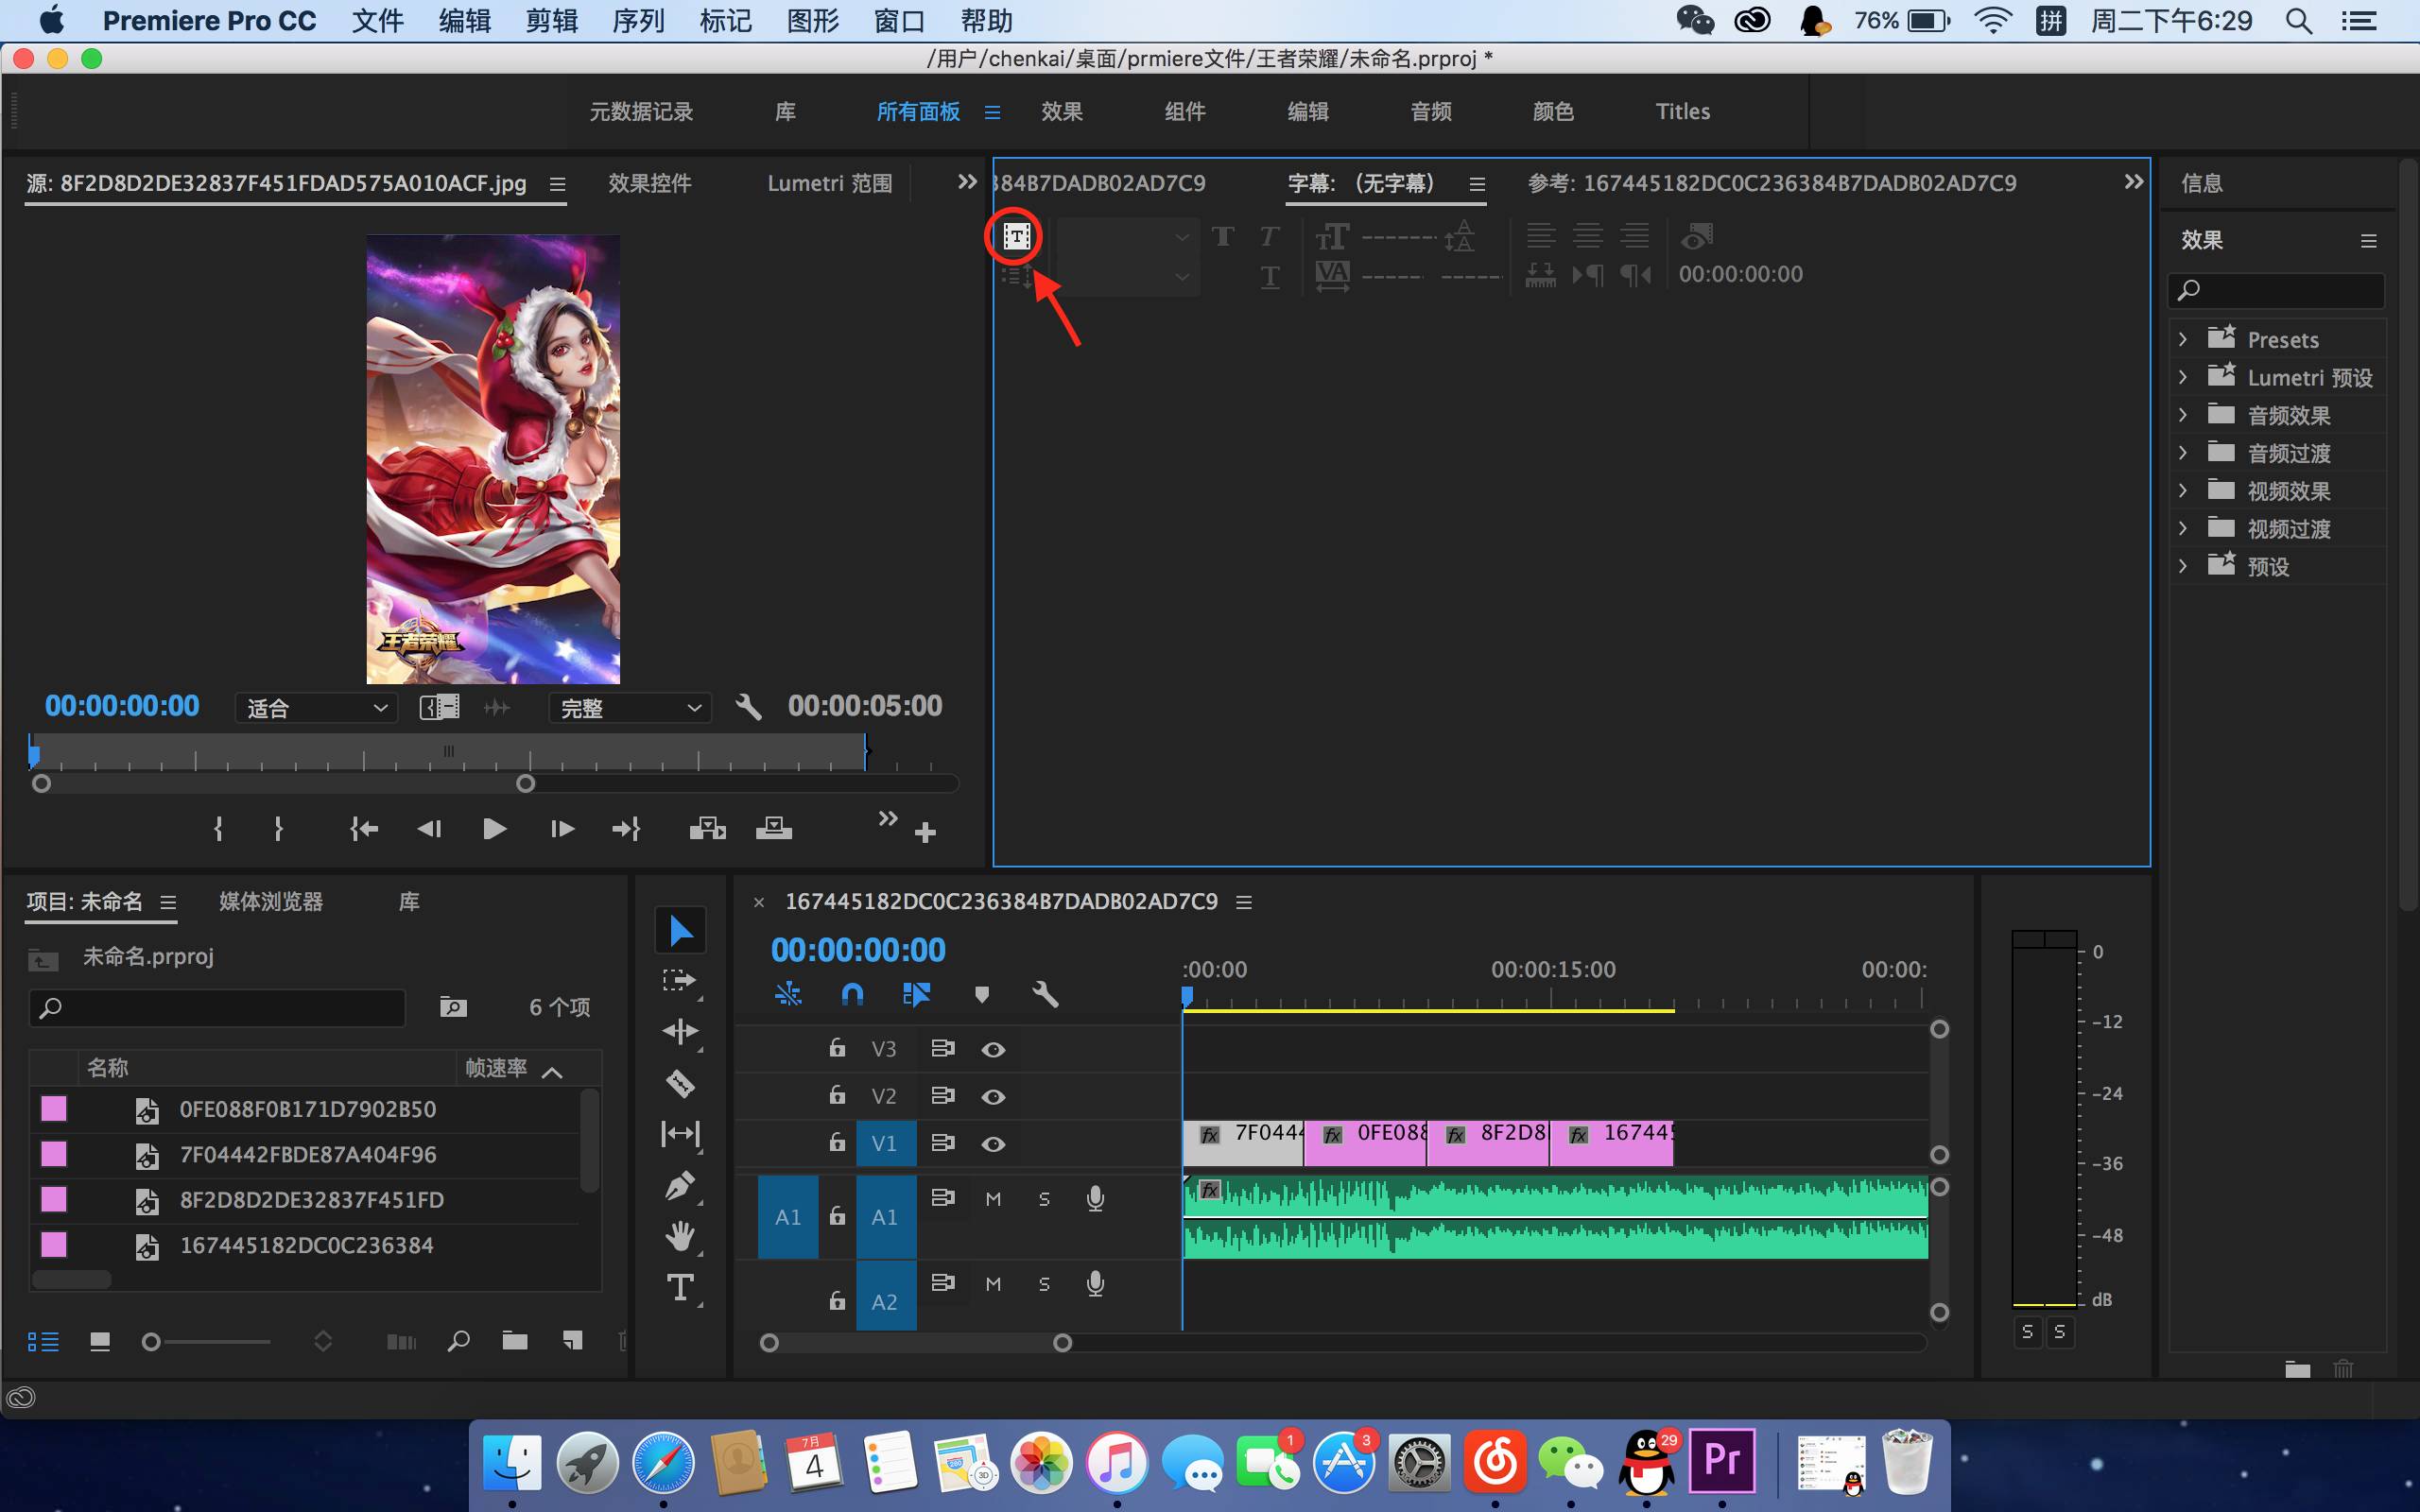Step forward one frame in source
Viewport: 2420px width, 1512px height.
click(562, 829)
